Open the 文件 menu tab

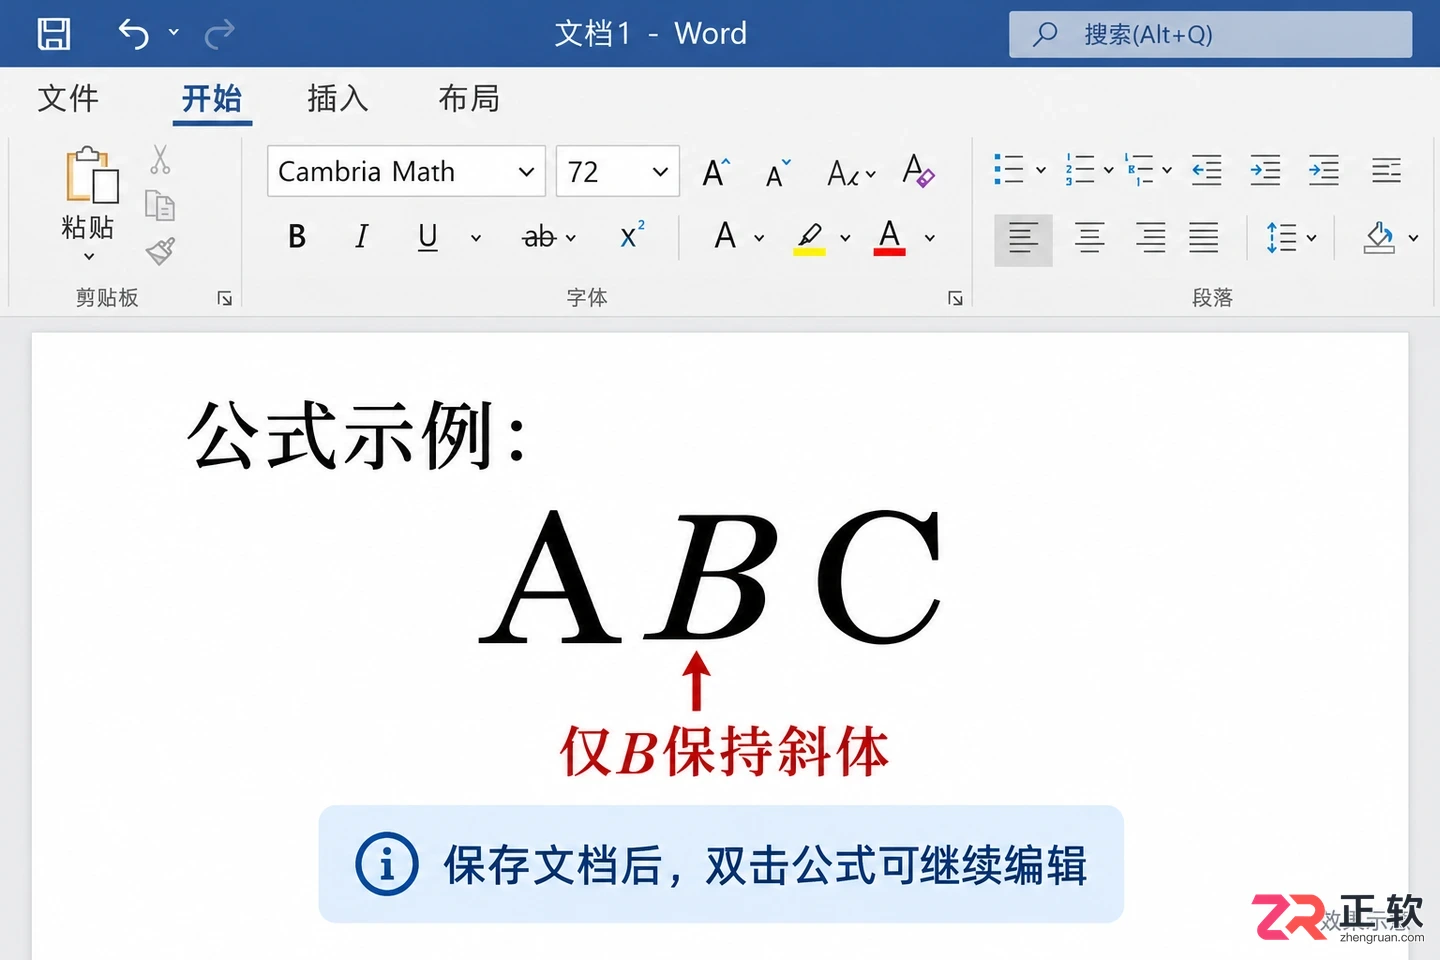tap(68, 98)
